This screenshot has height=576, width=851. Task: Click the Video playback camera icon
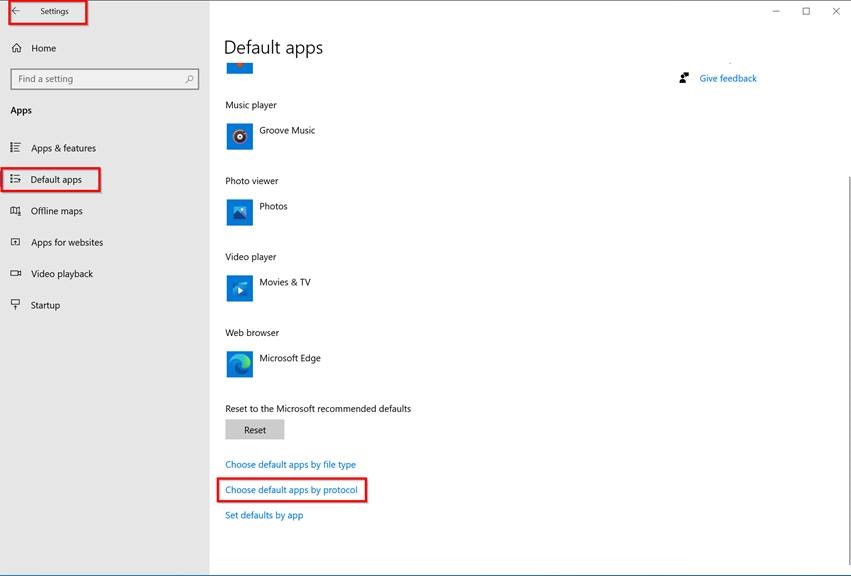tap(15, 273)
